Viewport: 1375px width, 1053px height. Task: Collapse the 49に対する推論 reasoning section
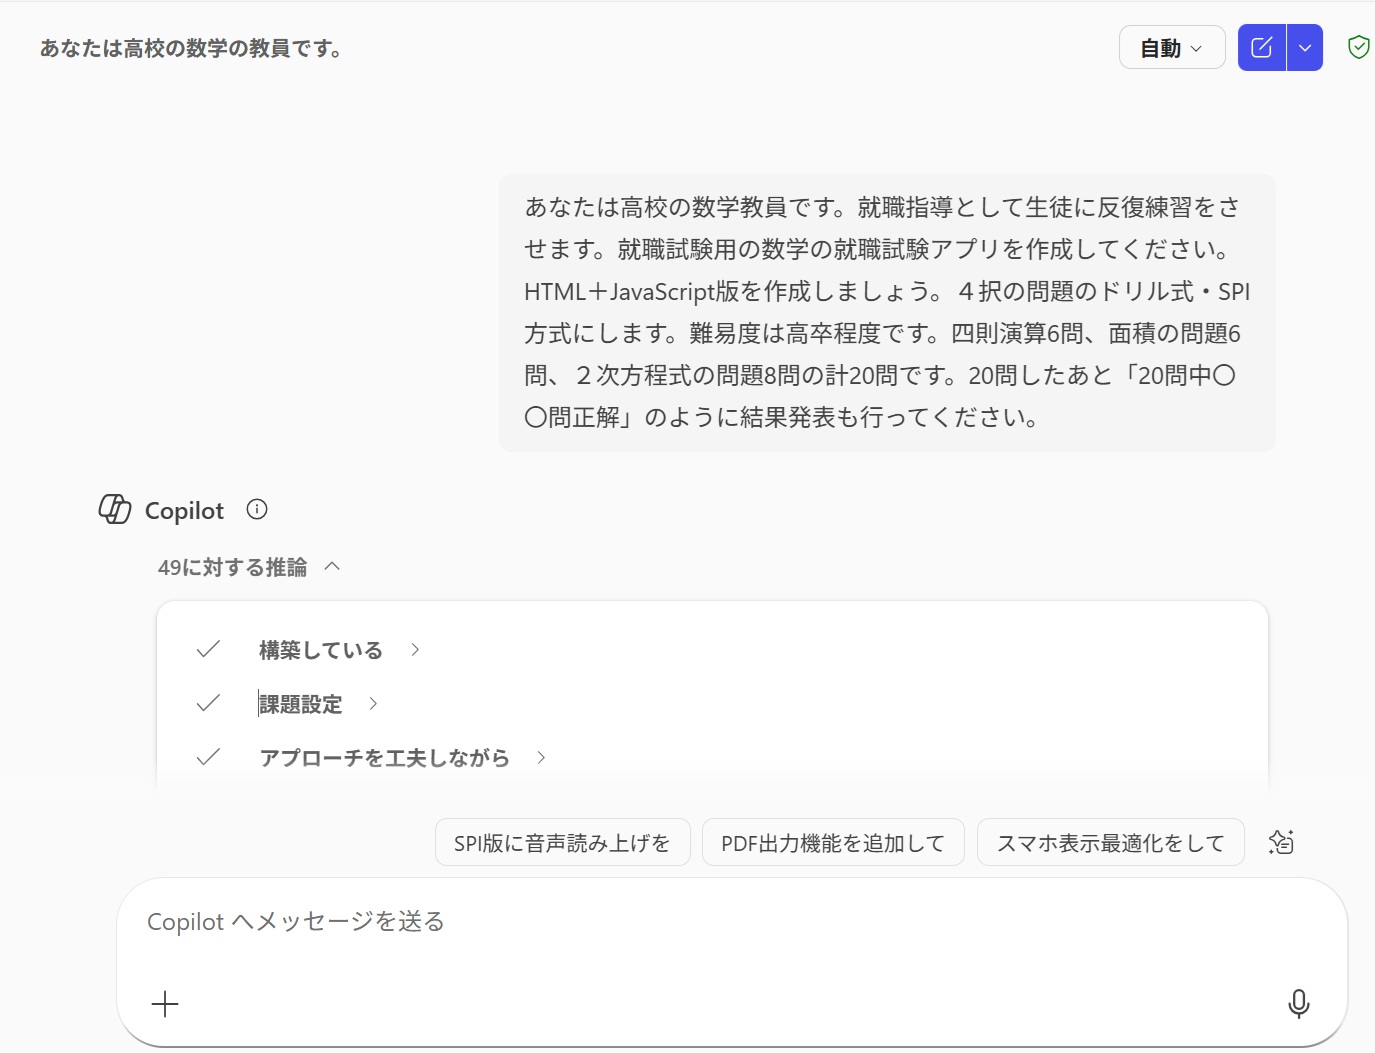pos(333,566)
